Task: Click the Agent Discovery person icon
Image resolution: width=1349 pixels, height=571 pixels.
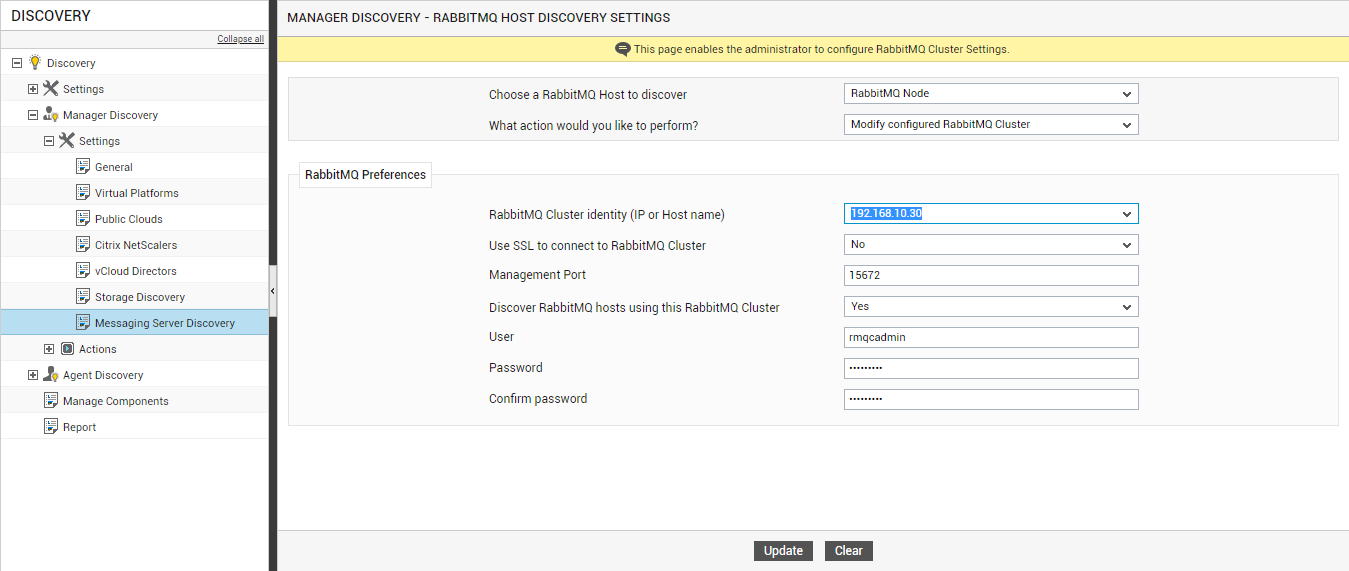Action: coord(51,374)
